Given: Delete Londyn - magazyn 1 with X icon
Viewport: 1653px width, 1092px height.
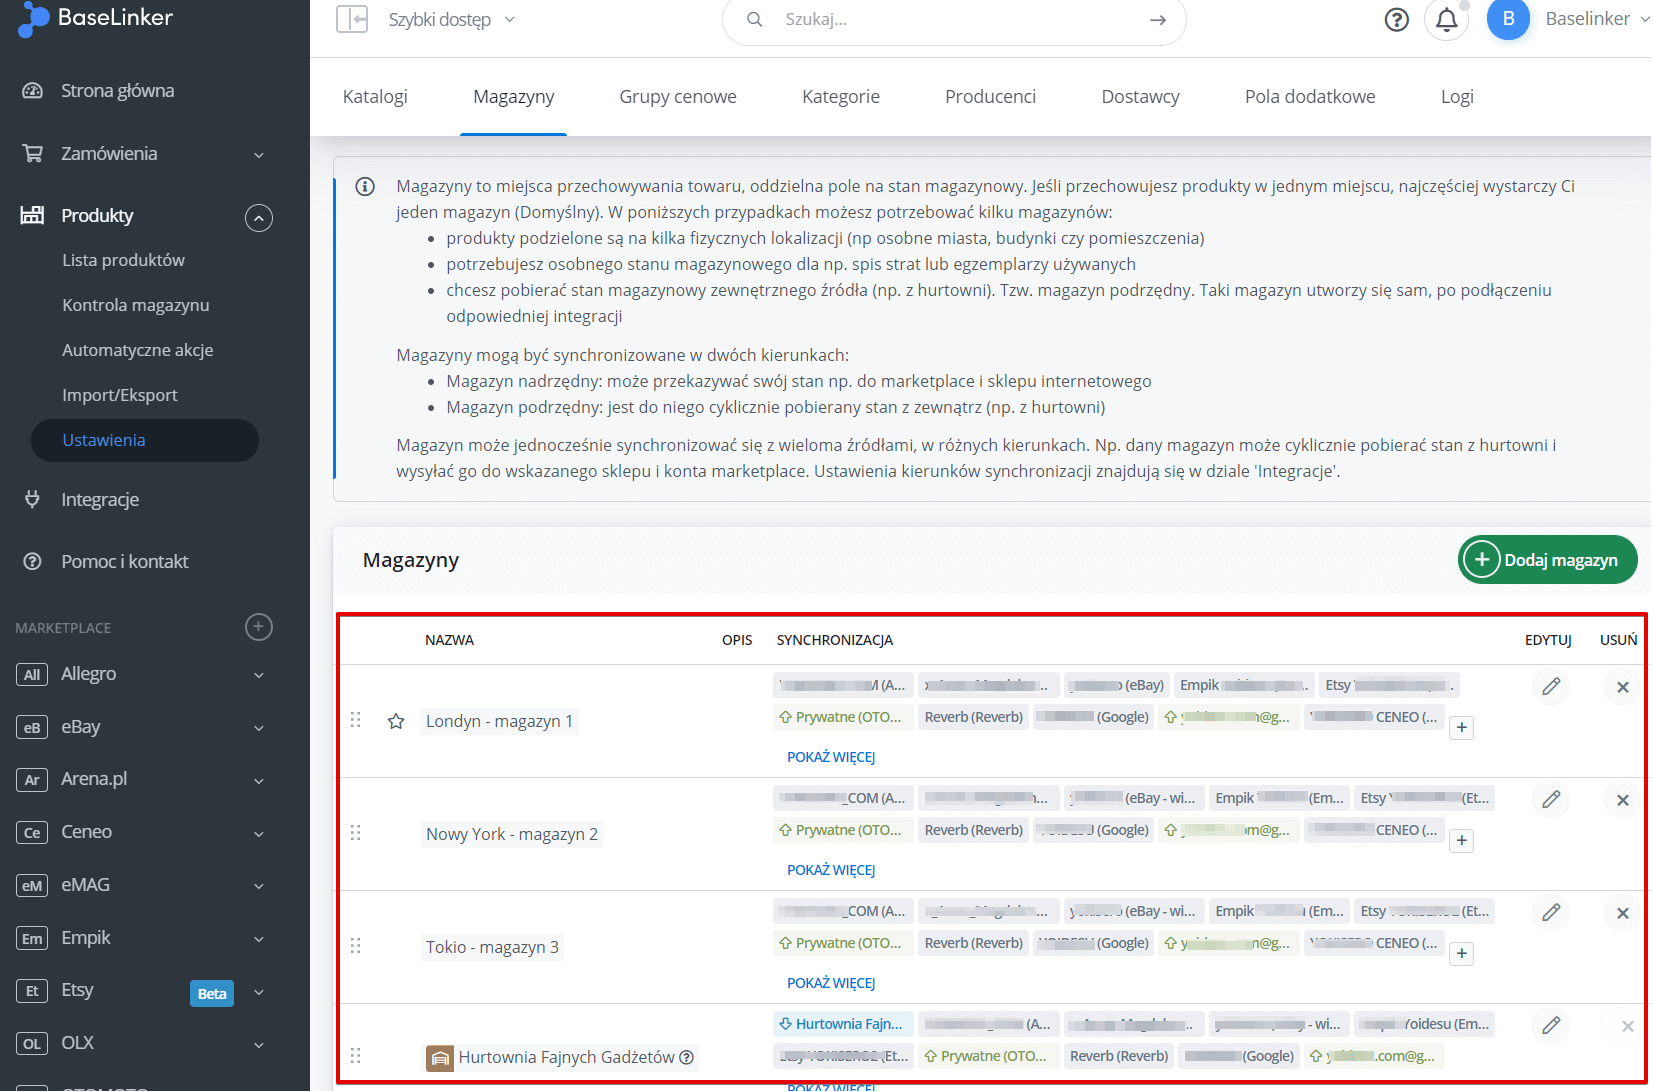Looking at the screenshot, I should click(x=1623, y=687).
